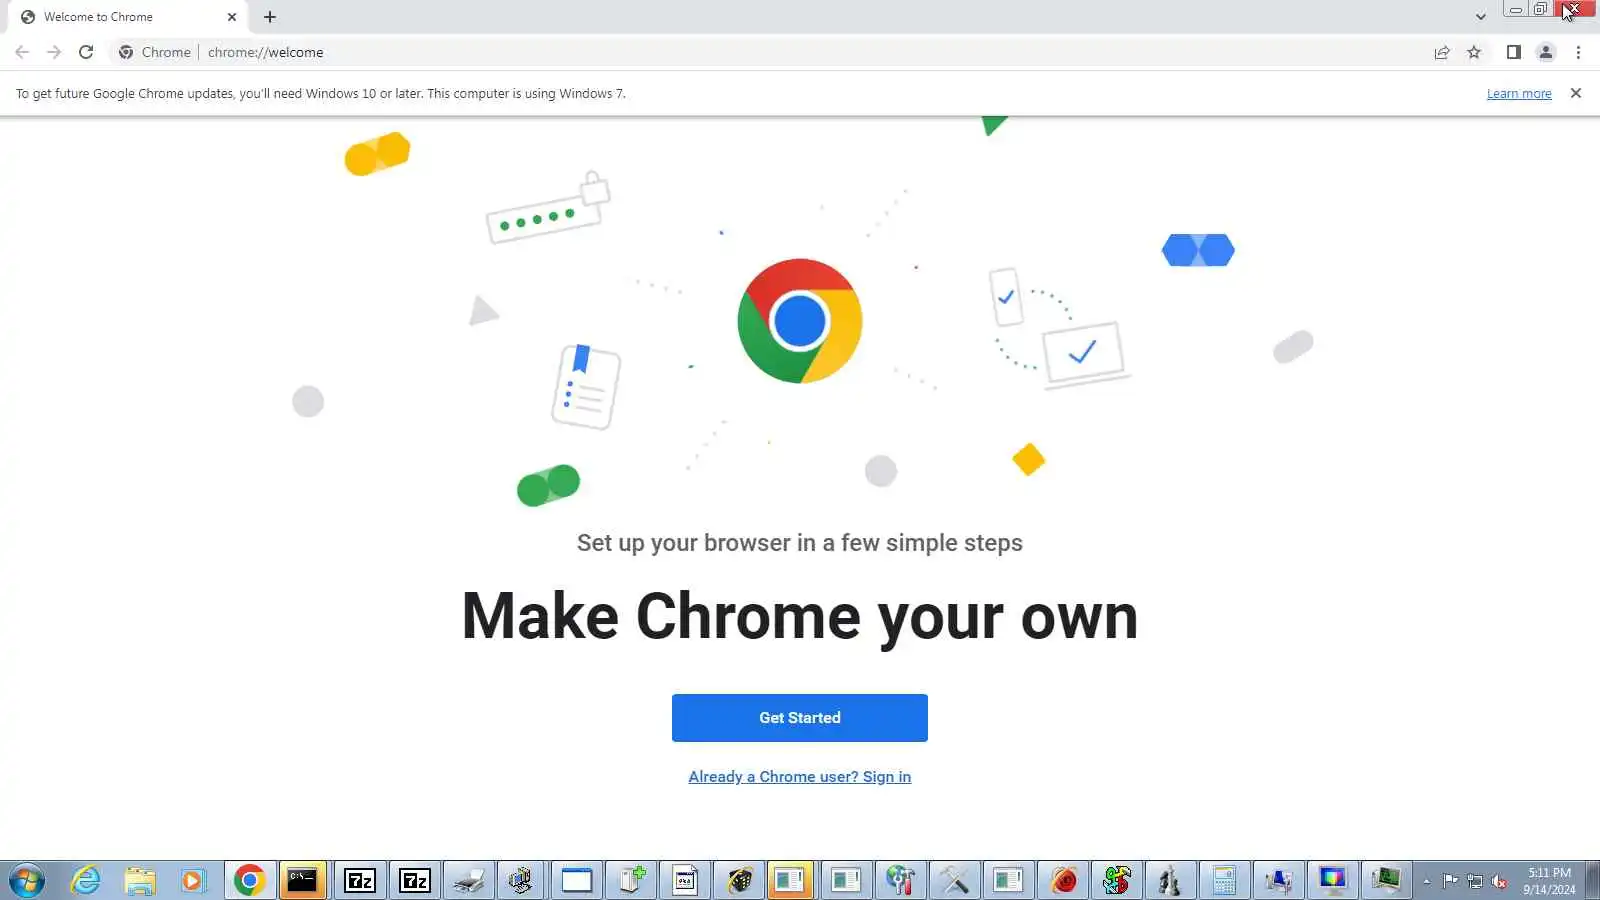
Task: Open the side panel icon
Action: [1514, 52]
